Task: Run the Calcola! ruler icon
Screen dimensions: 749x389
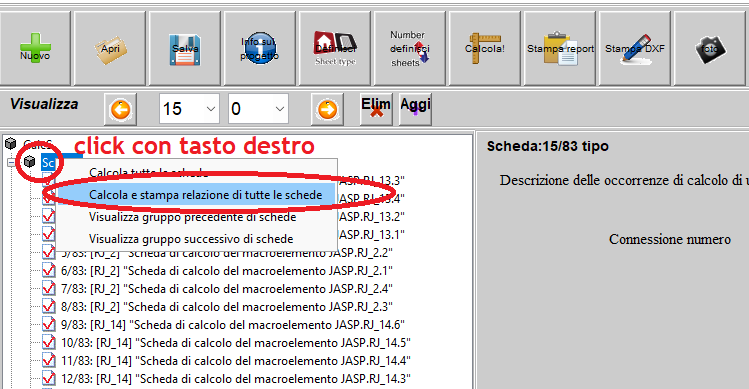Action: [x=485, y=49]
